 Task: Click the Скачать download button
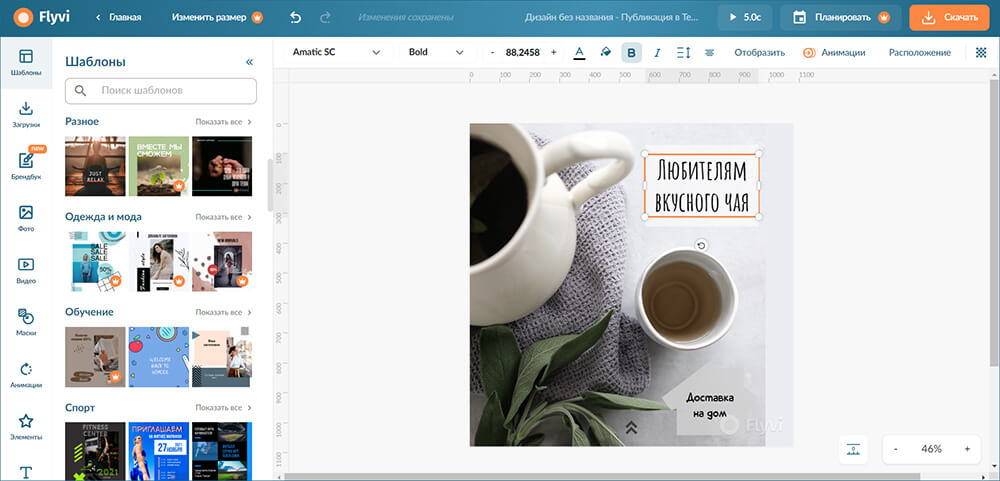(x=949, y=17)
